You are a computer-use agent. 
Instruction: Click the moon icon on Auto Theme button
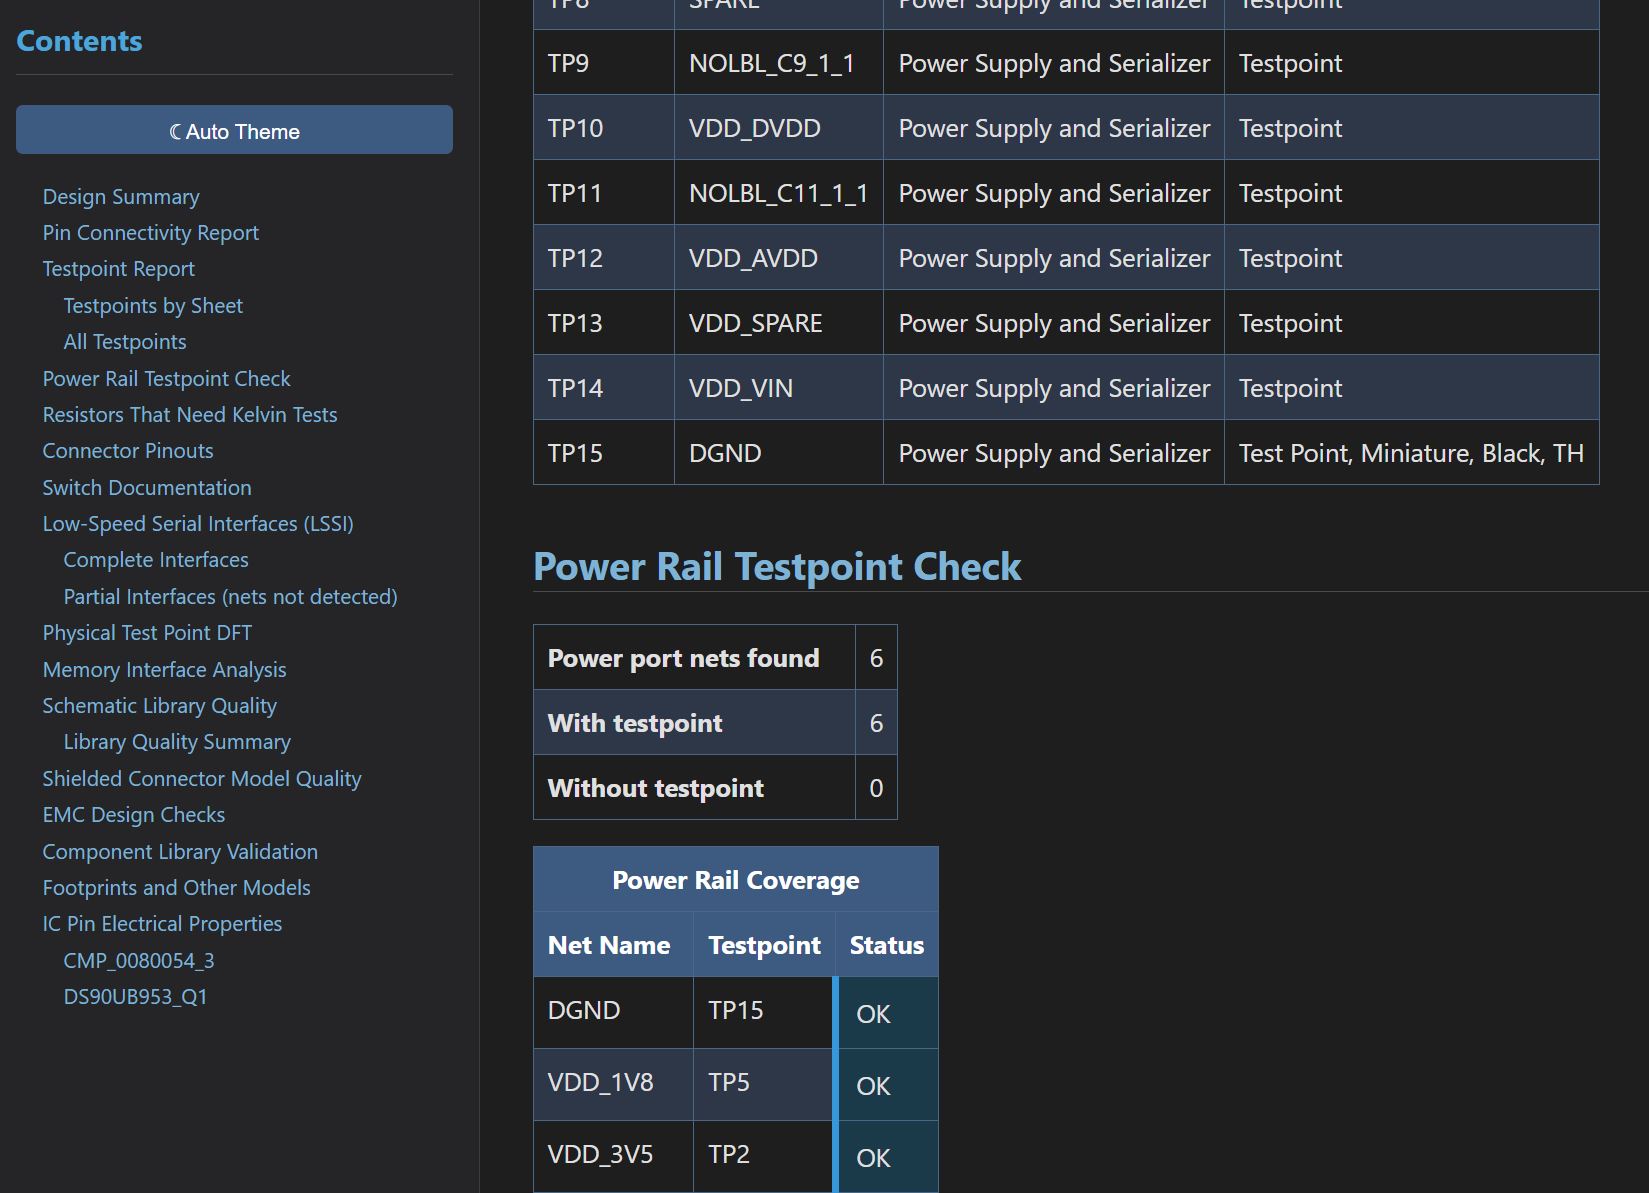pos(176,130)
